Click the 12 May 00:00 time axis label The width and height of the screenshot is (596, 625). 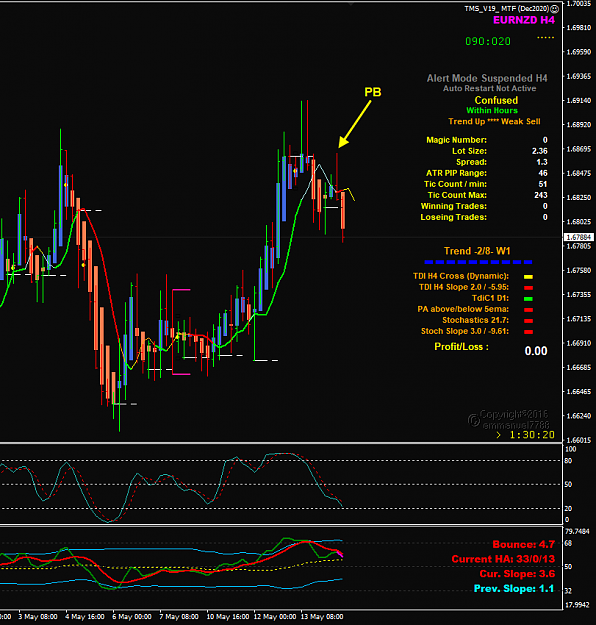(275, 617)
